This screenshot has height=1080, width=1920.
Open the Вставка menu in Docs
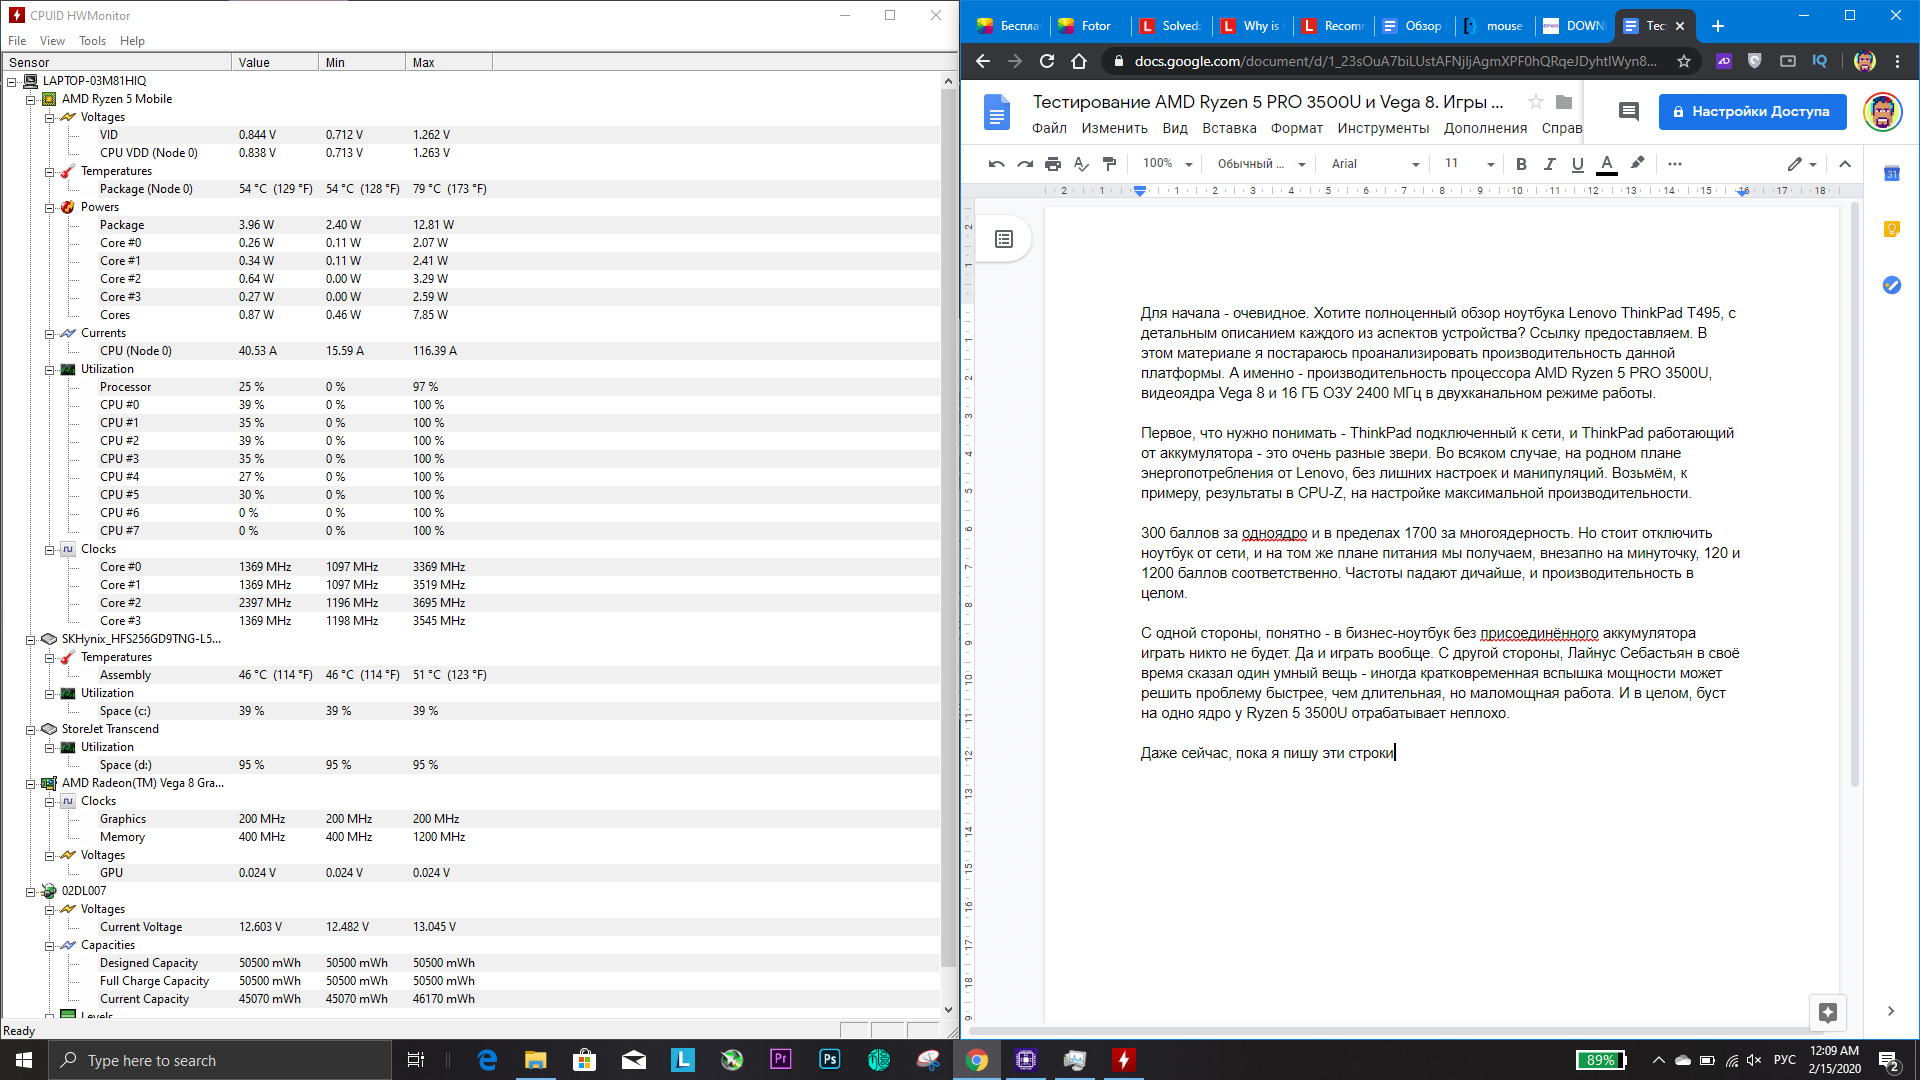1229,128
